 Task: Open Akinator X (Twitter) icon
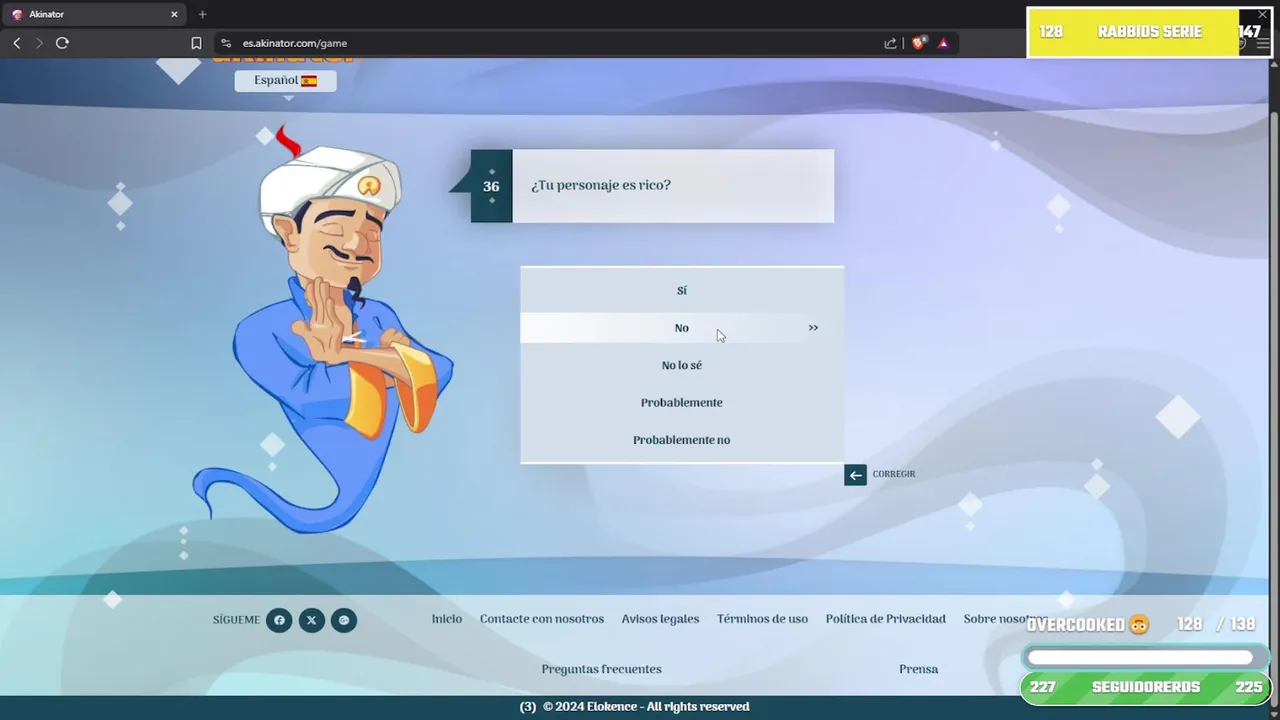coord(311,620)
